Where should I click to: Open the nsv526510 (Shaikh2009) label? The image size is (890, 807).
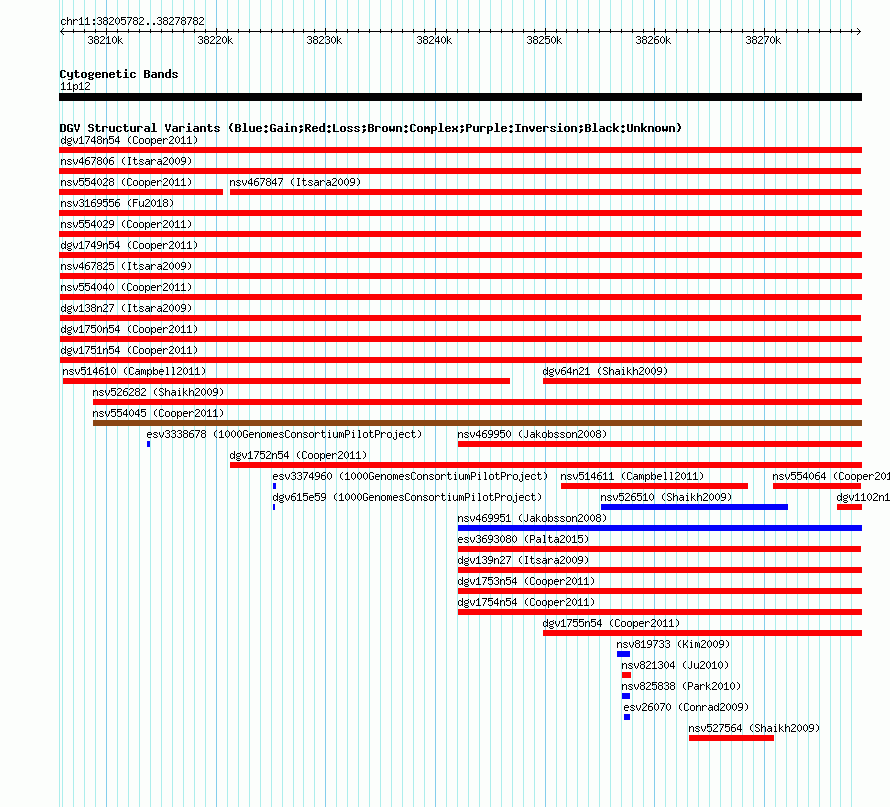click(x=666, y=497)
